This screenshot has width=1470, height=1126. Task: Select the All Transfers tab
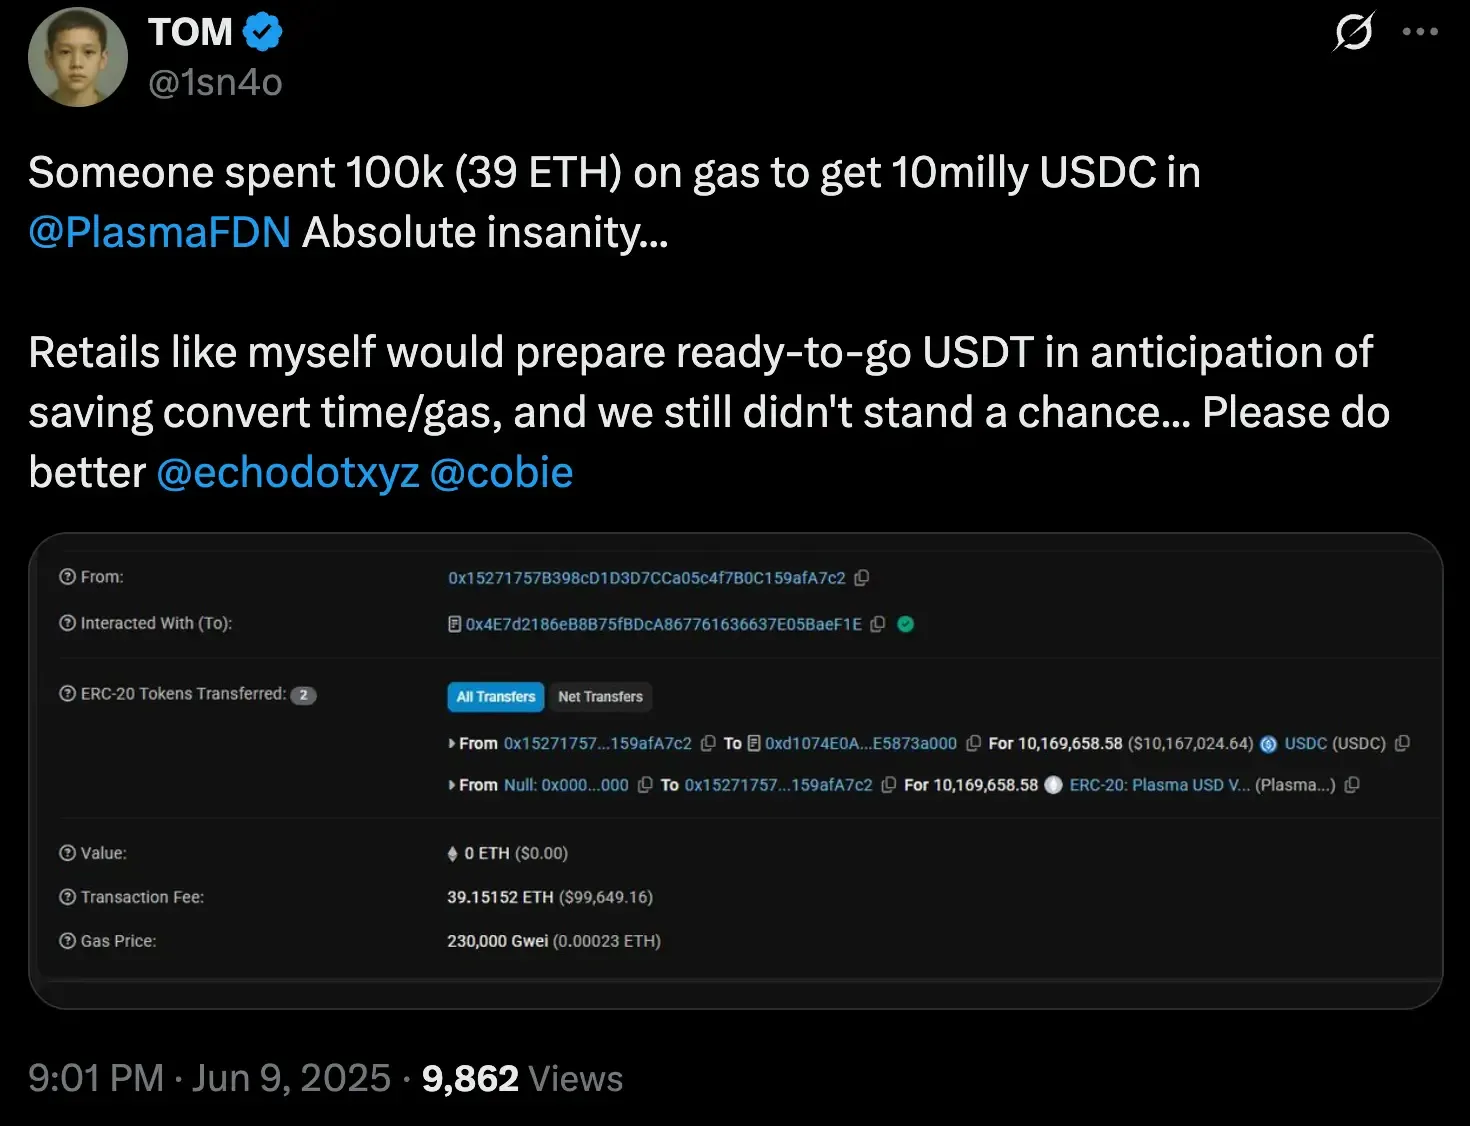tap(496, 697)
